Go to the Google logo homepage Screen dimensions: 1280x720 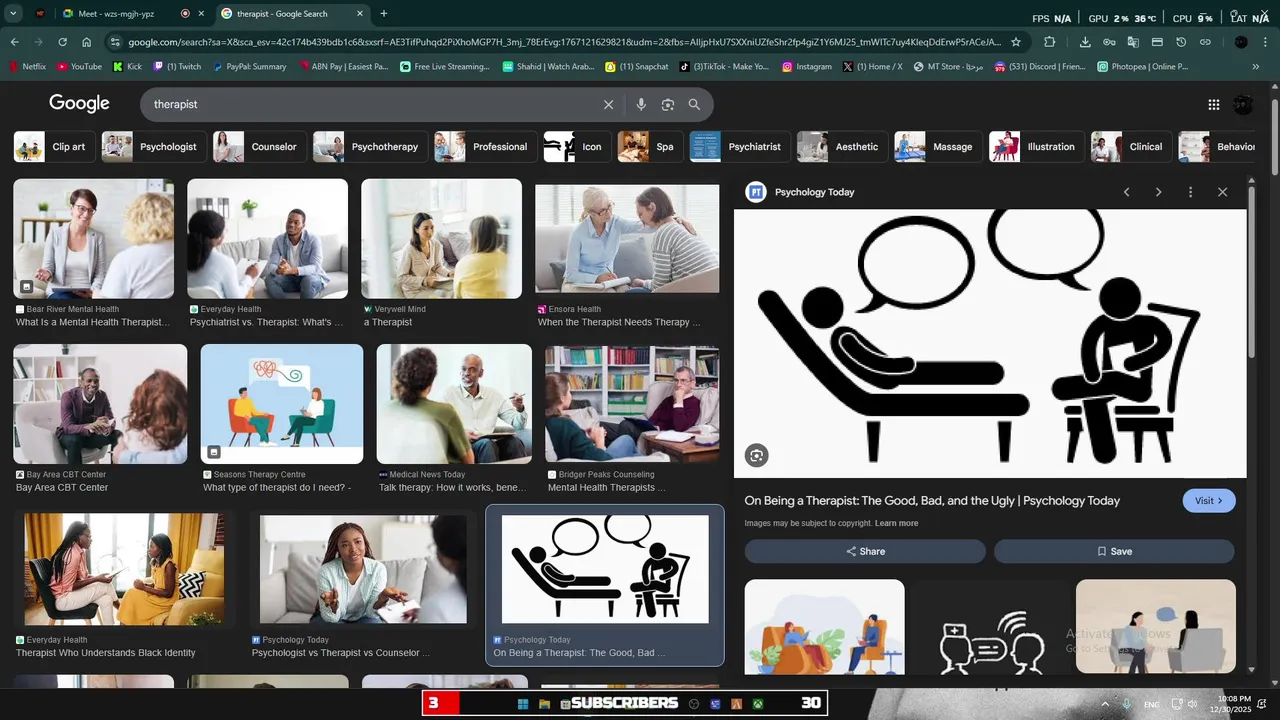pos(79,104)
